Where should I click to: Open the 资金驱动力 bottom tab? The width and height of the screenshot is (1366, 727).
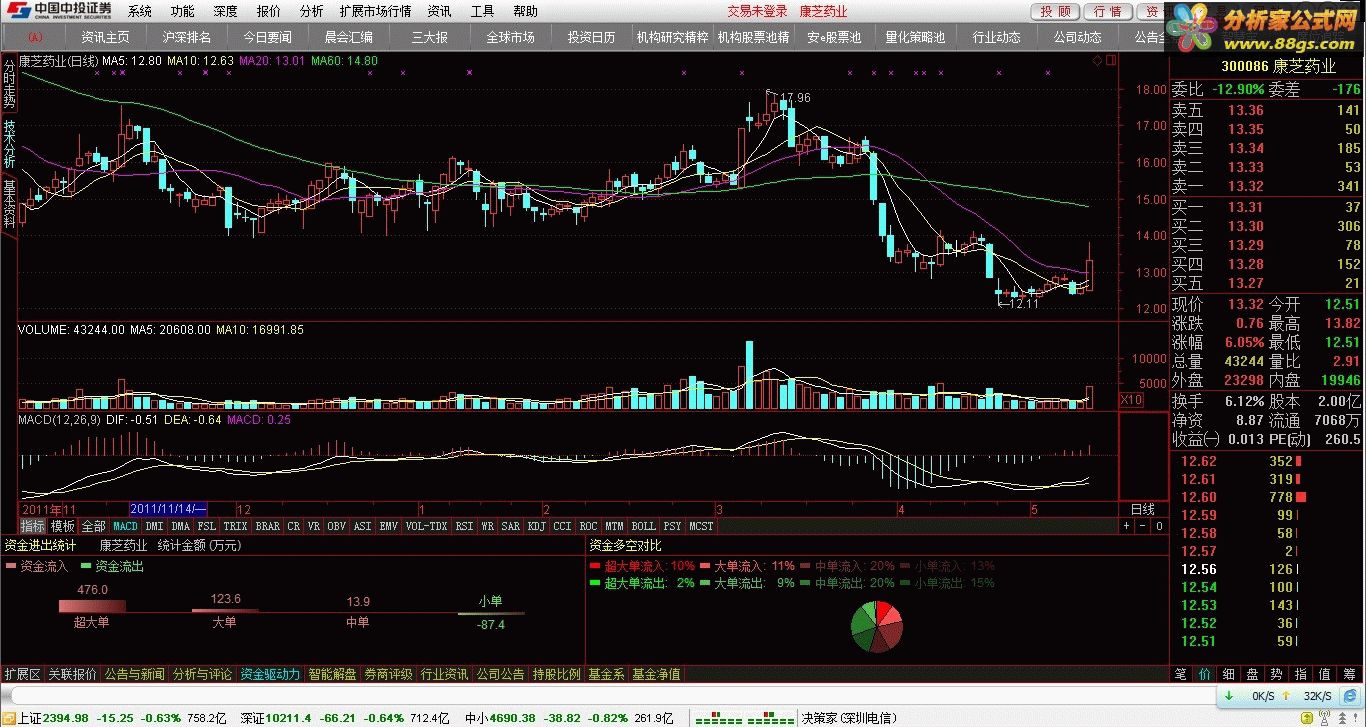click(270, 674)
